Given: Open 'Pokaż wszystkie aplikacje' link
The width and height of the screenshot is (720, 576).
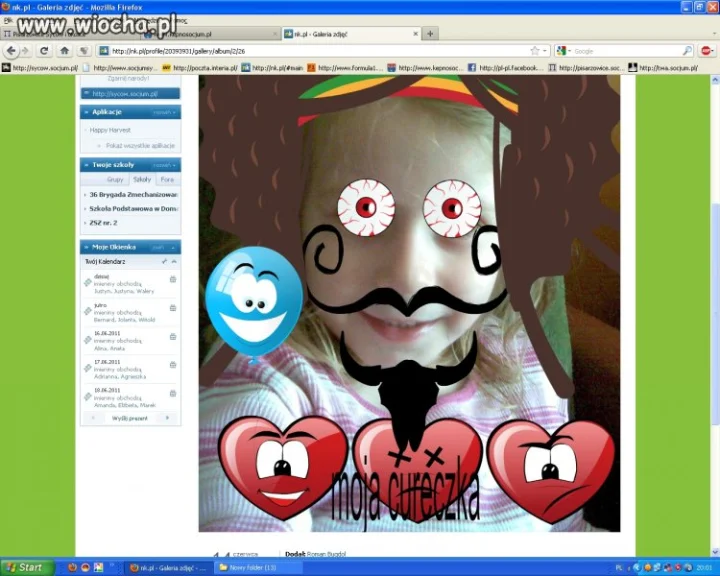Looking at the screenshot, I should 140,146.
